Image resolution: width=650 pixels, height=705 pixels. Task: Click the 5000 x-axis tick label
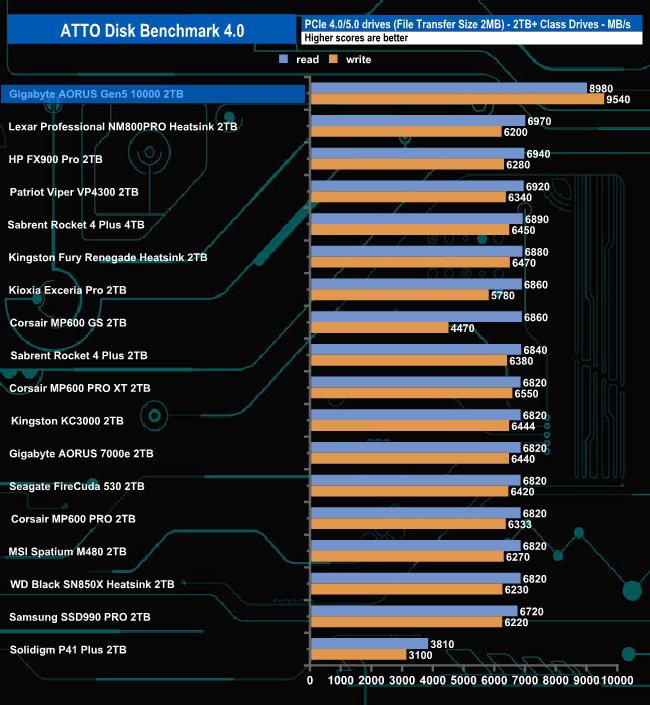tap(463, 680)
